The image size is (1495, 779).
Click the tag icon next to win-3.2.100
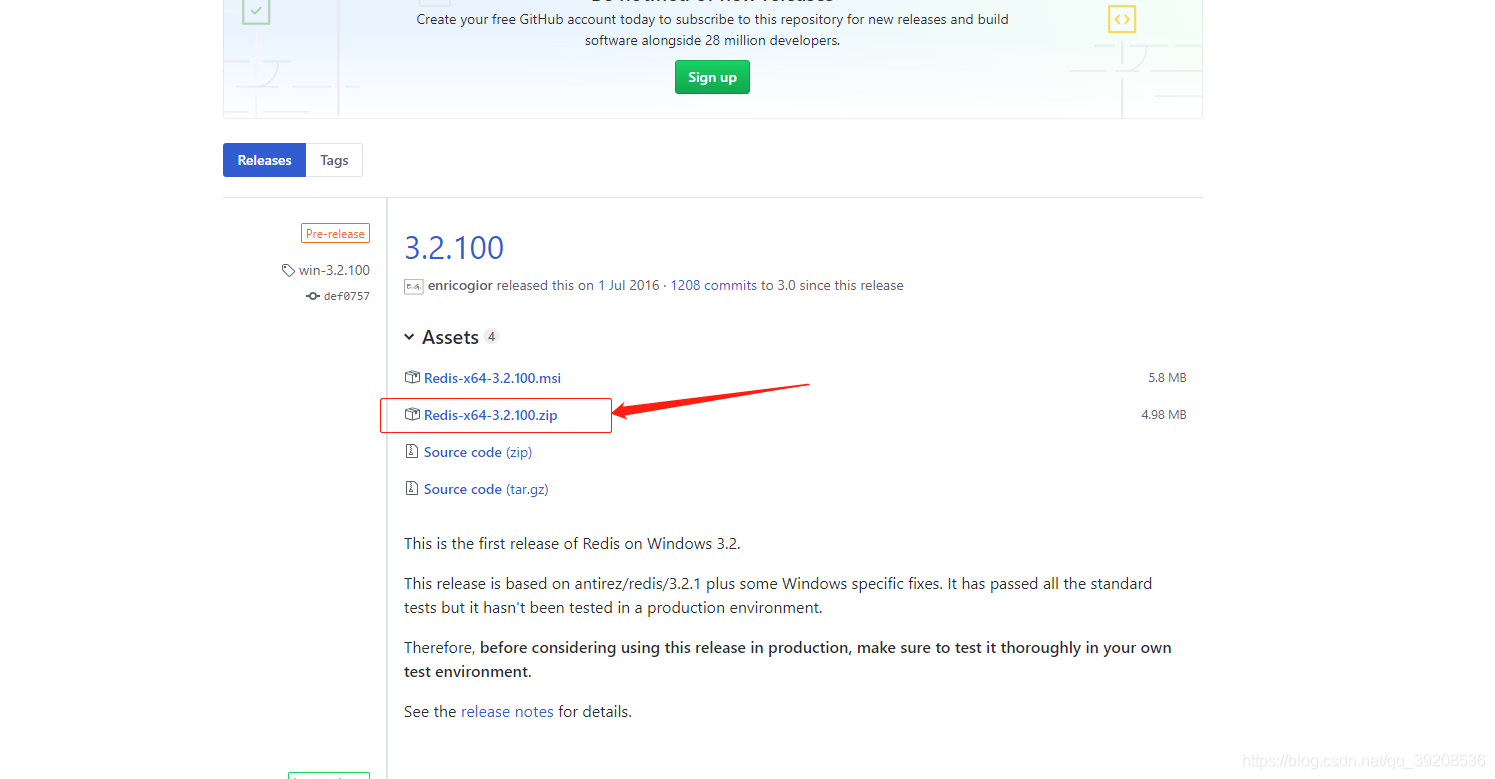pos(287,269)
